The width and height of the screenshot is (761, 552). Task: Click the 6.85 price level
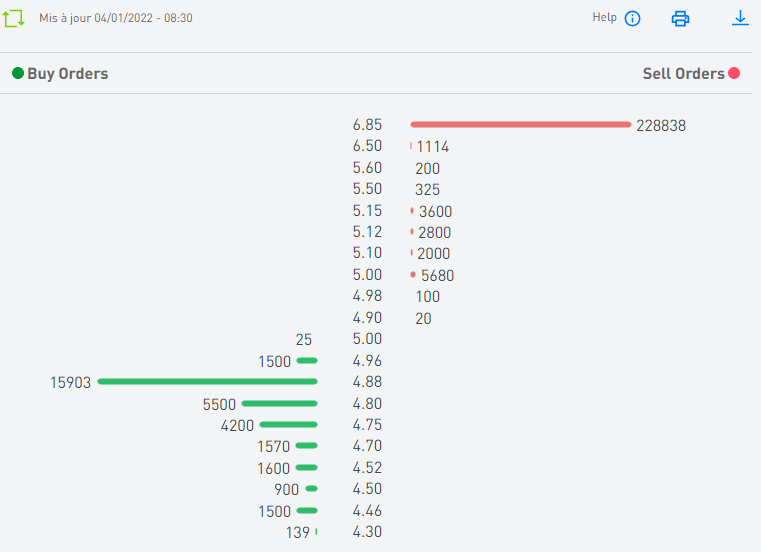[367, 125]
